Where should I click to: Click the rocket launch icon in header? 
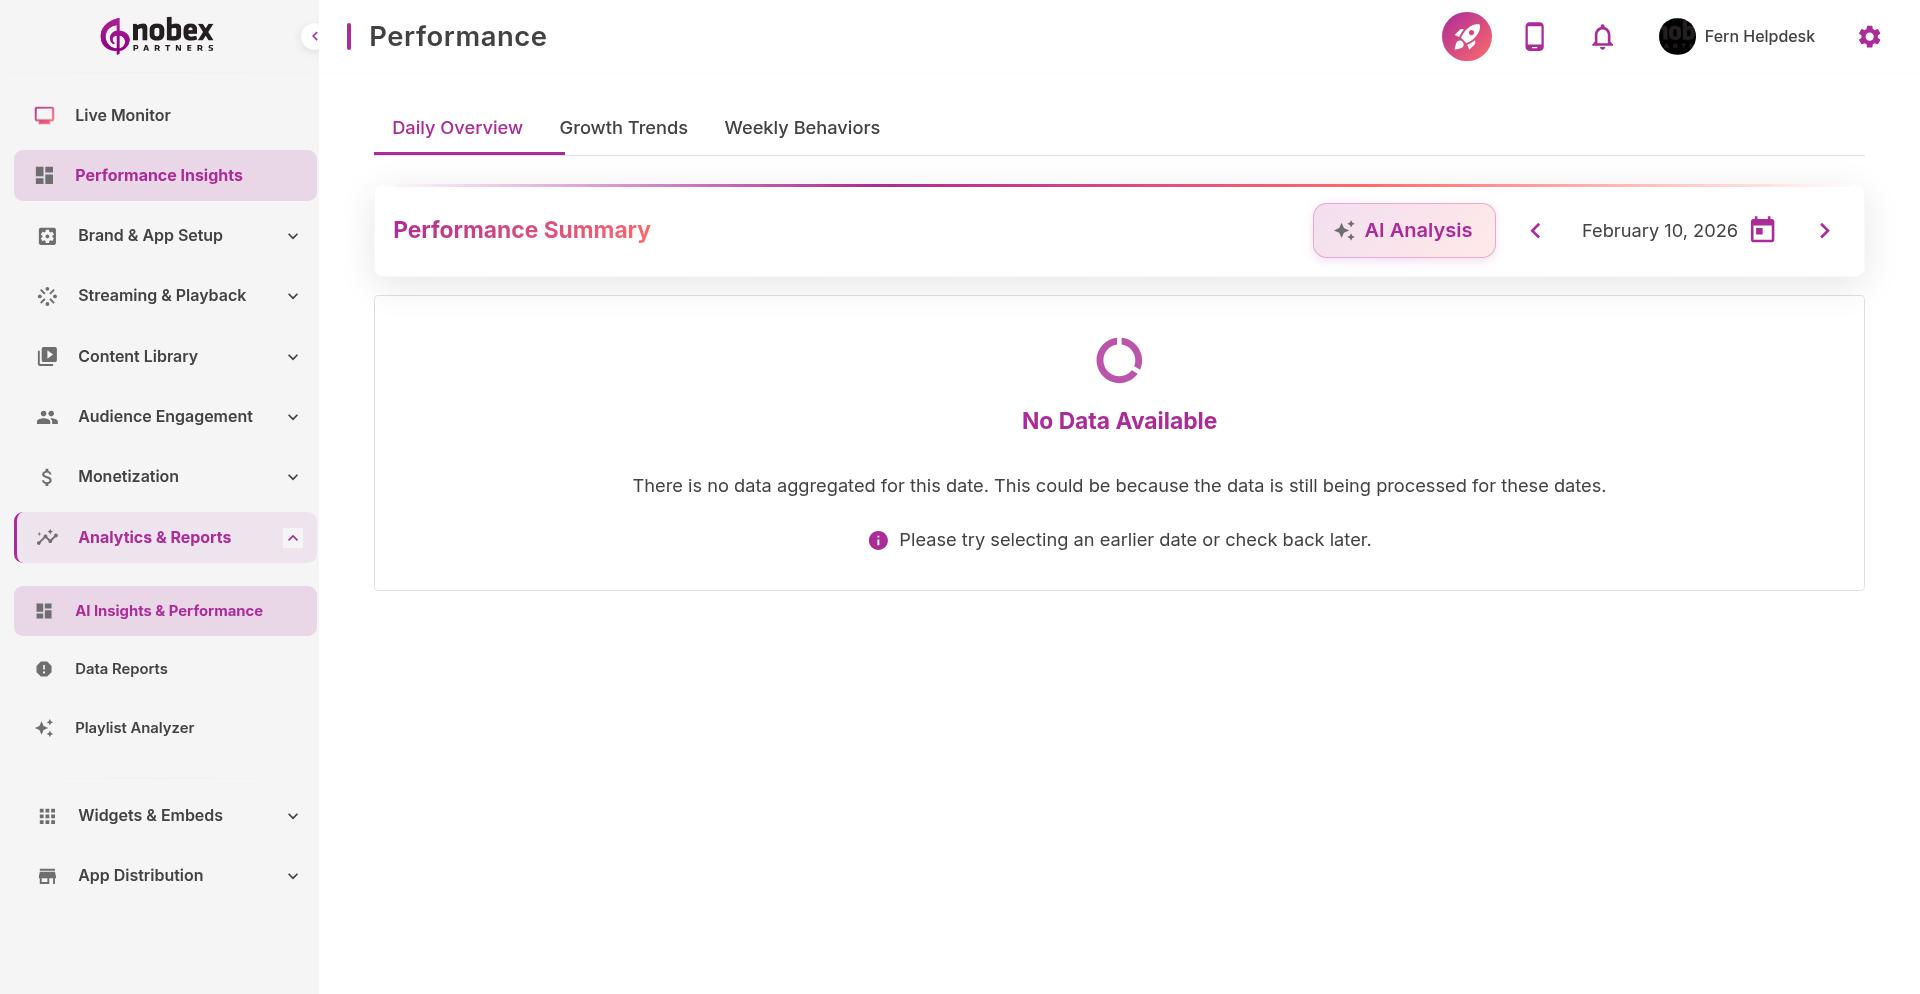pyautogui.click(x=1466, y=37)
